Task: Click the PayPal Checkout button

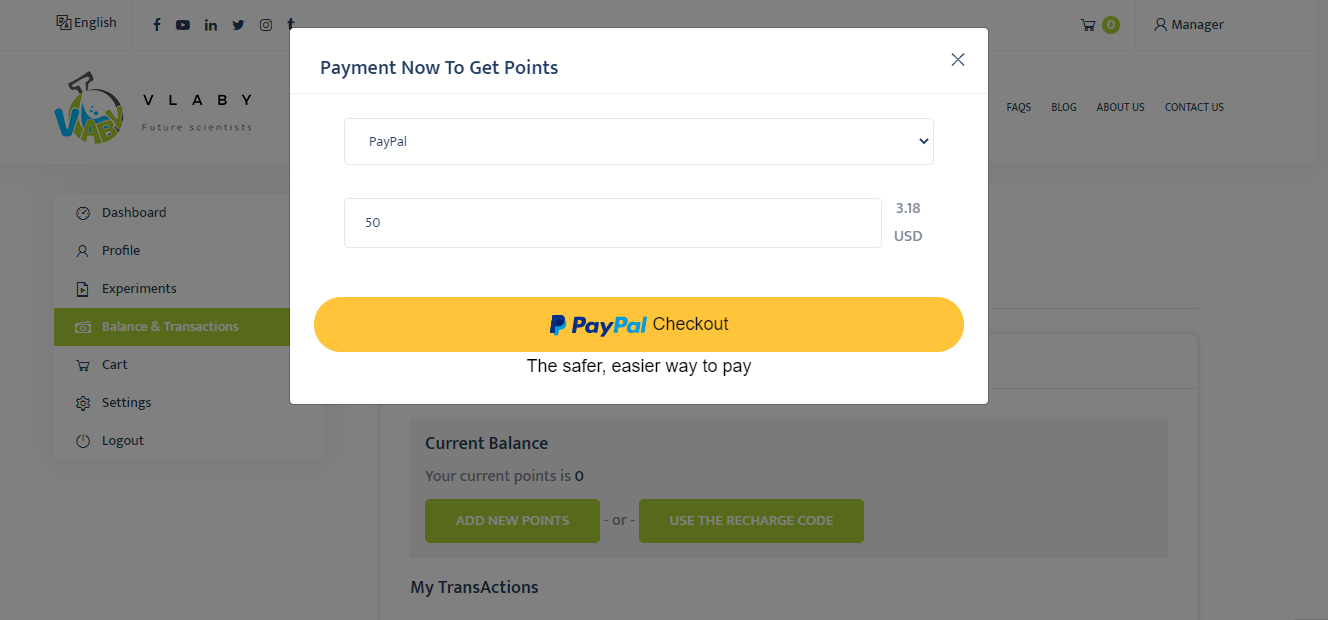Action: pos(638,324)
